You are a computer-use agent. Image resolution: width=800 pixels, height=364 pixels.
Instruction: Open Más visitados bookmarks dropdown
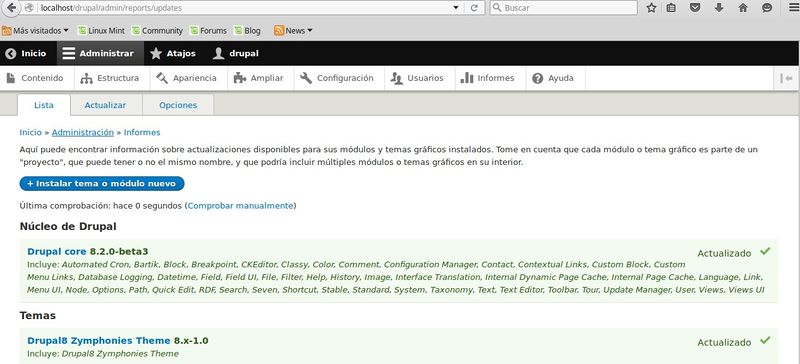coord(35,31)
